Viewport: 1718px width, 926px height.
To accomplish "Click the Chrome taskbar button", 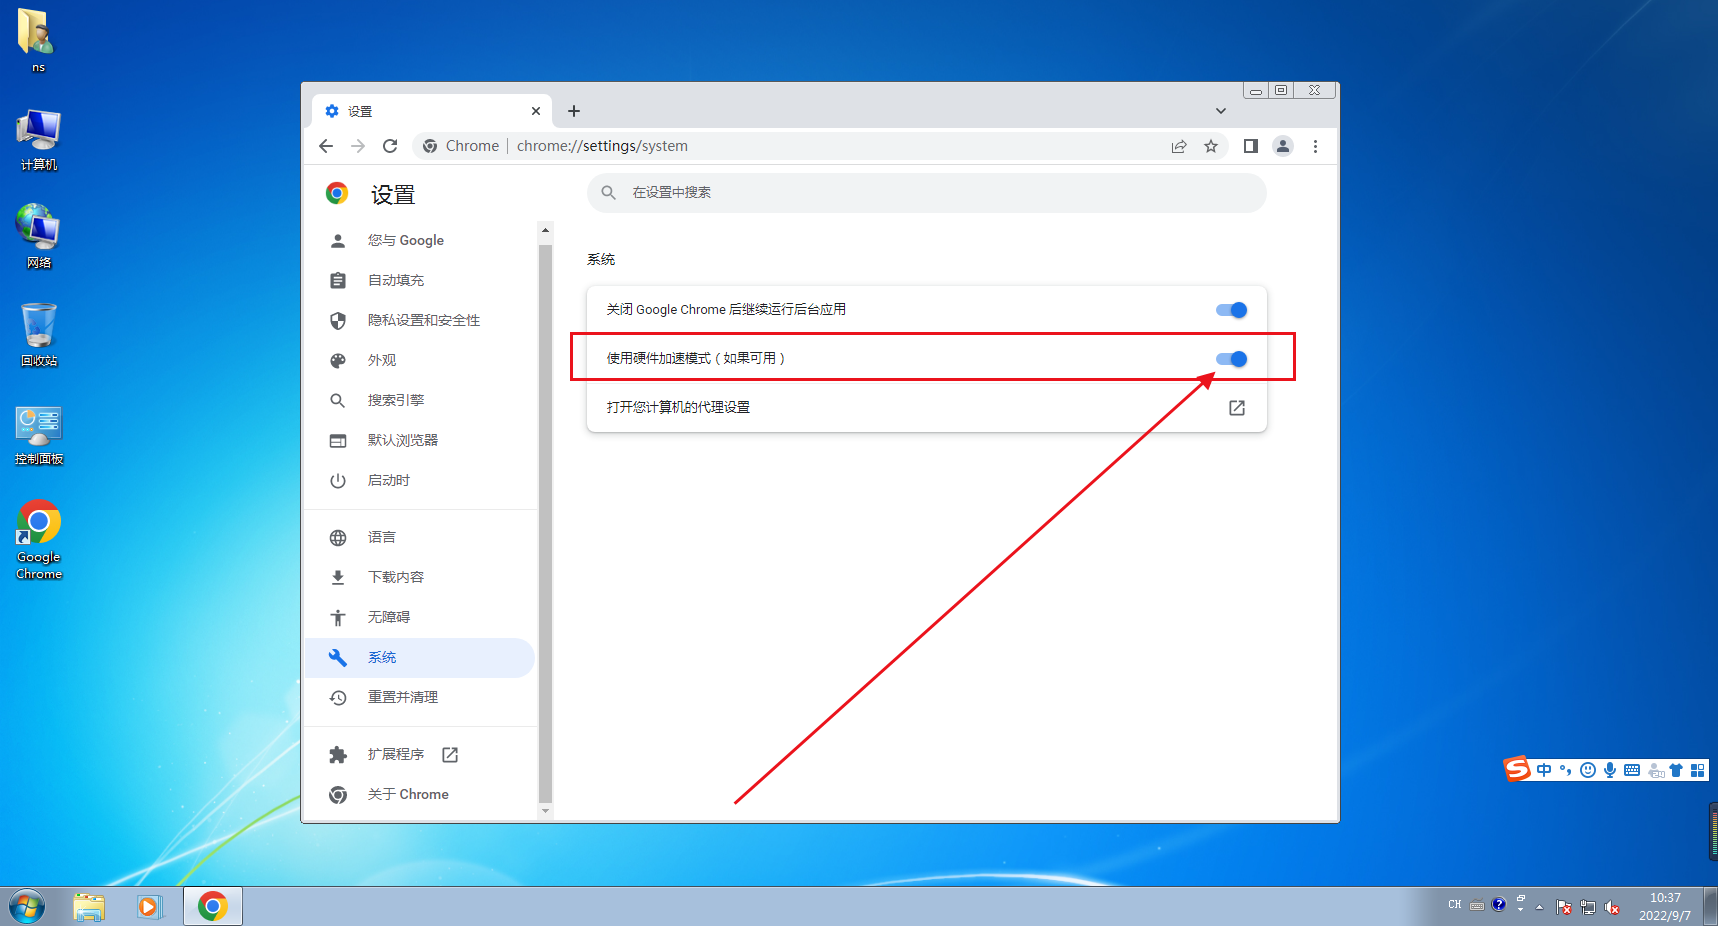I will [212, 907].
